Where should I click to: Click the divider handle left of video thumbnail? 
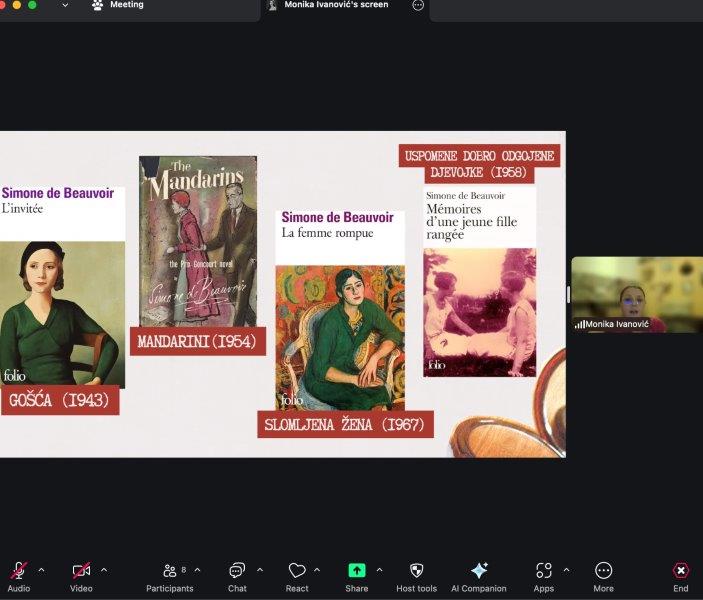click(x=568, y=294)
